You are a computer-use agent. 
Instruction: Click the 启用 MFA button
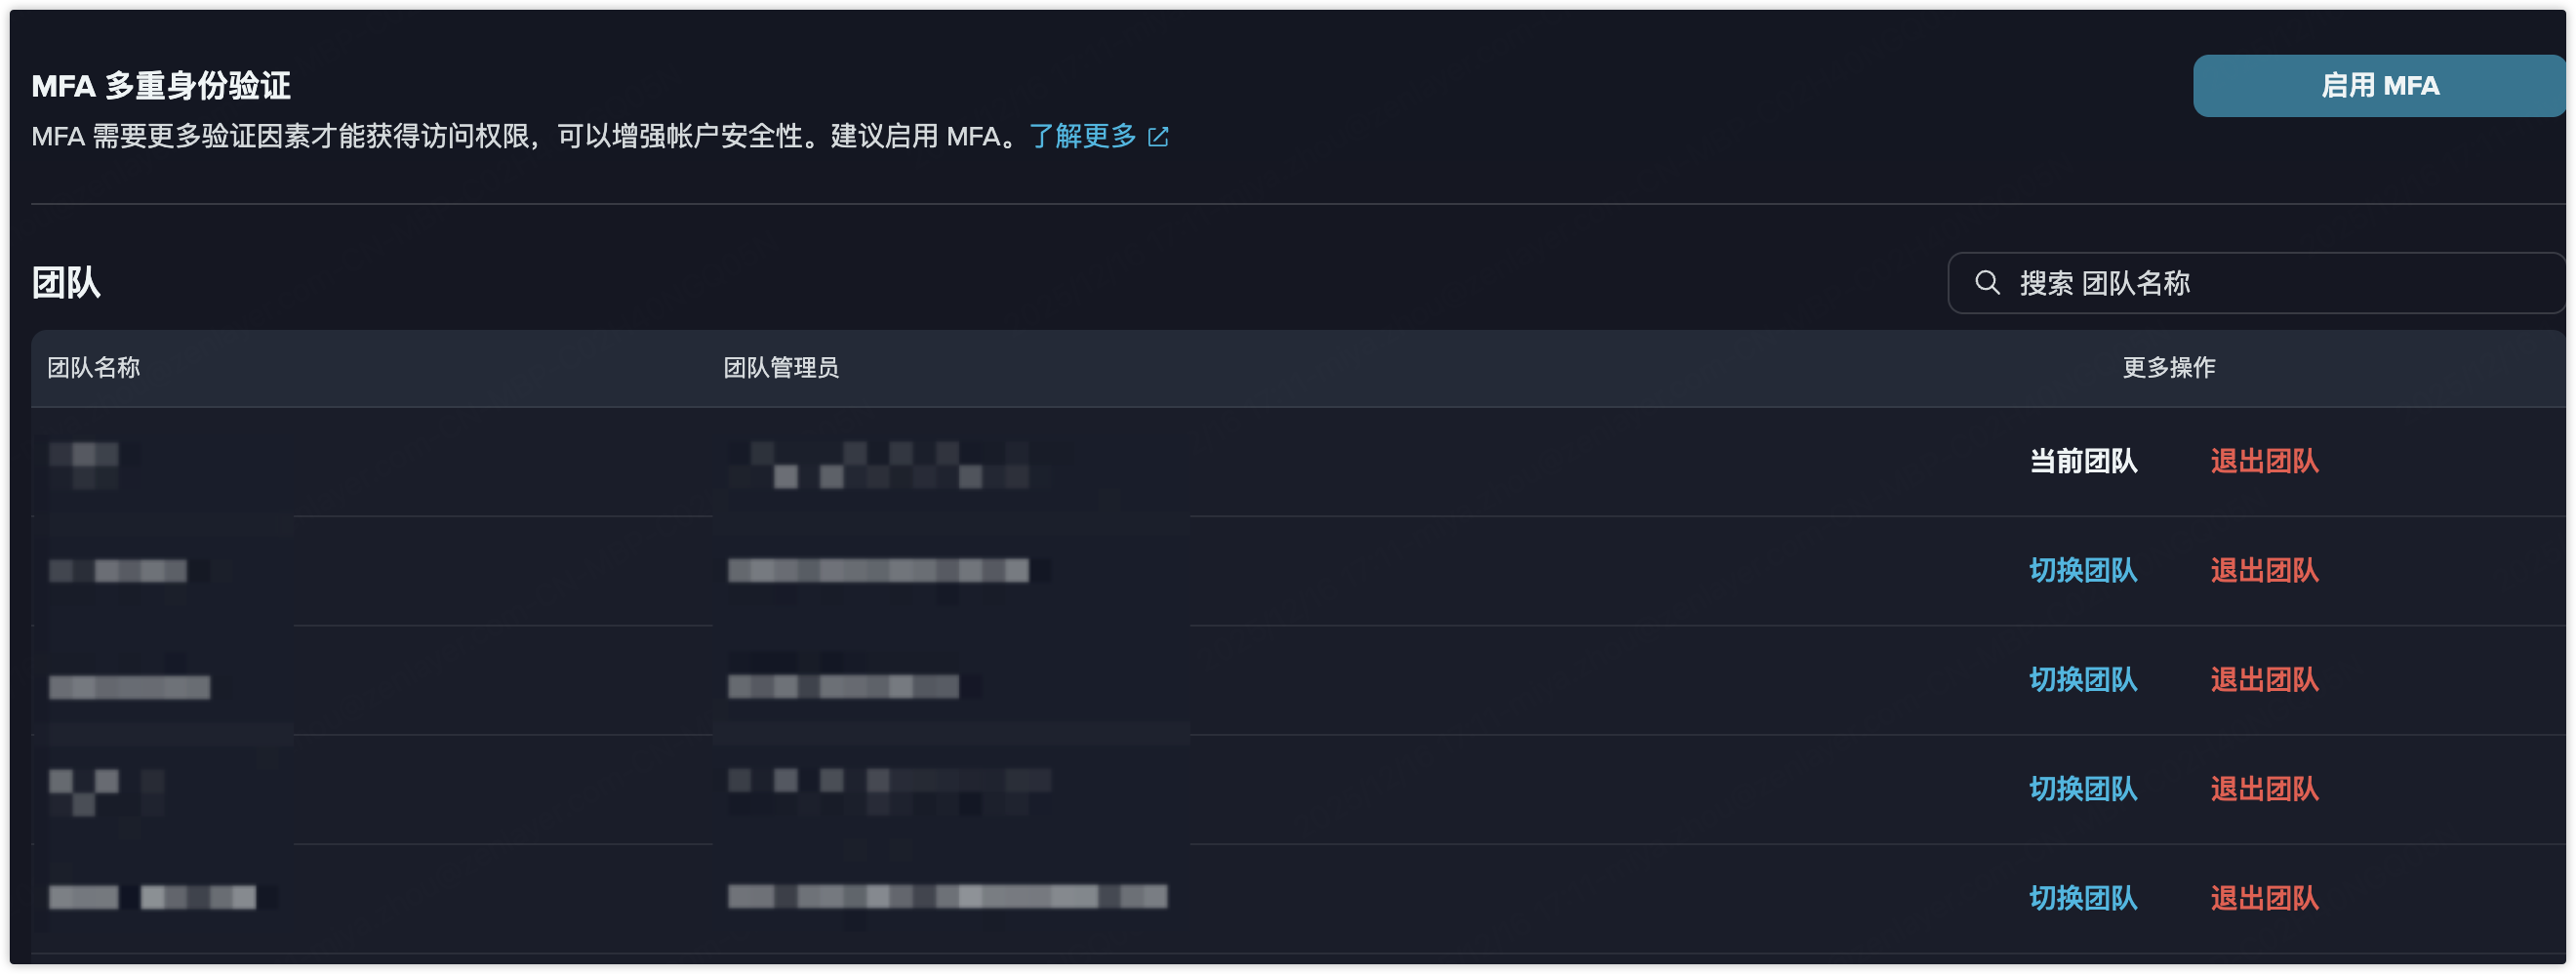[2378, 86]
